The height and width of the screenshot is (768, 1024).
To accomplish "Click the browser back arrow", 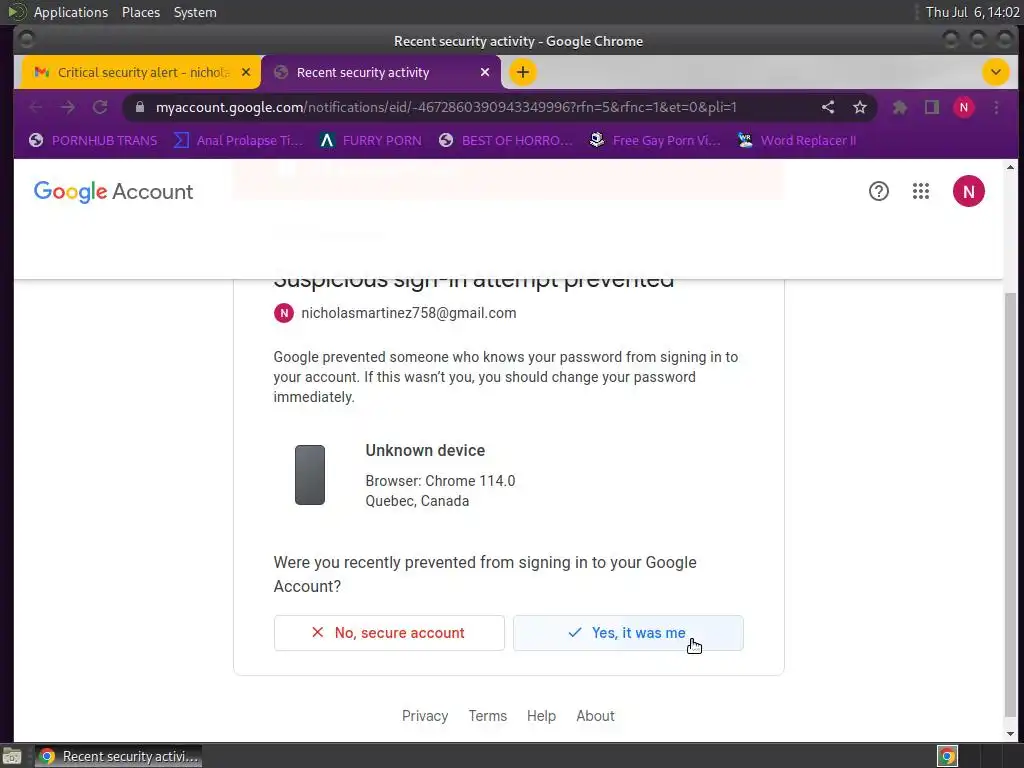I will coord(36,107).
